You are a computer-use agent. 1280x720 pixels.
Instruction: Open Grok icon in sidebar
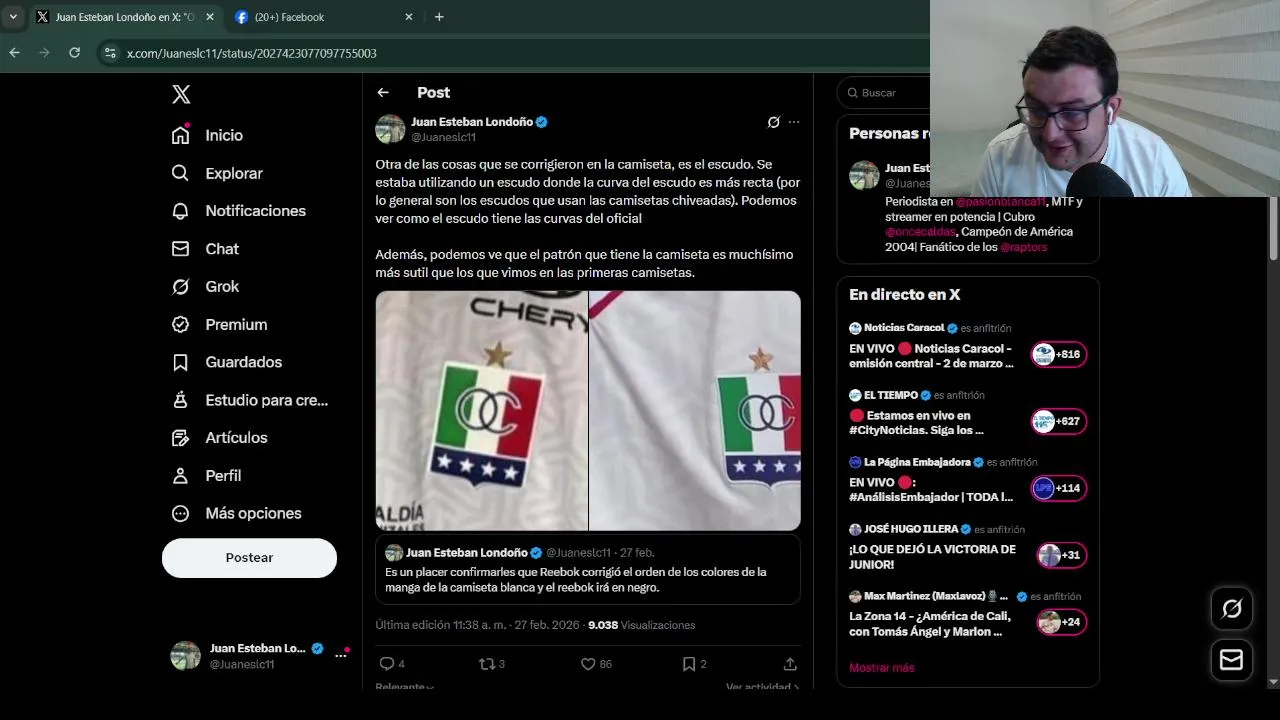(180, 286)
